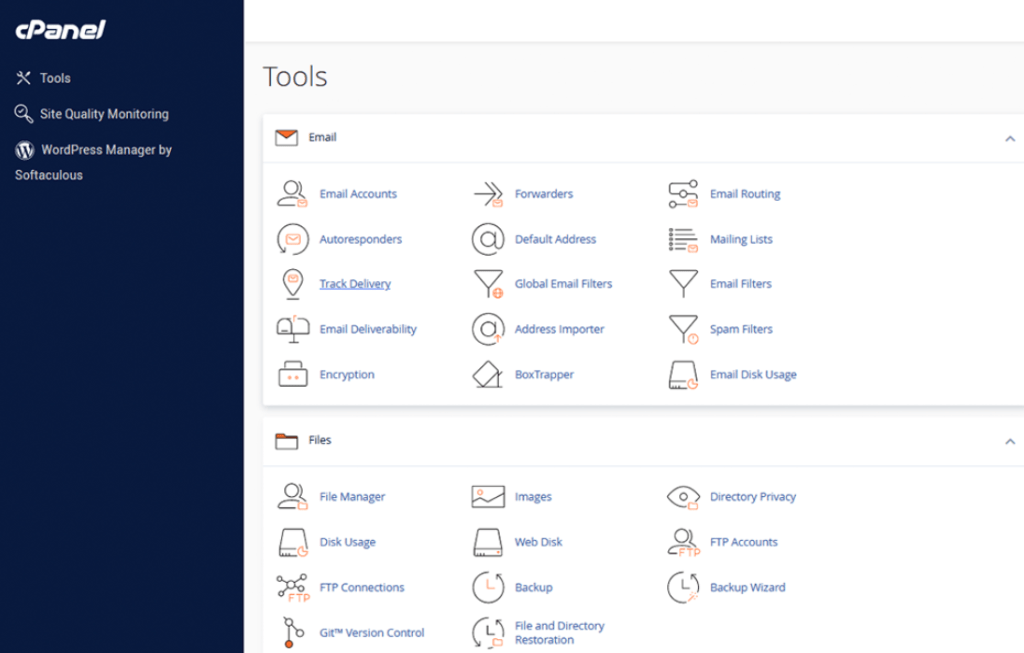Viewport: 1024px width, 653px height.
Task: Open the Email Disk Usage link
Action: click(753, 374)
